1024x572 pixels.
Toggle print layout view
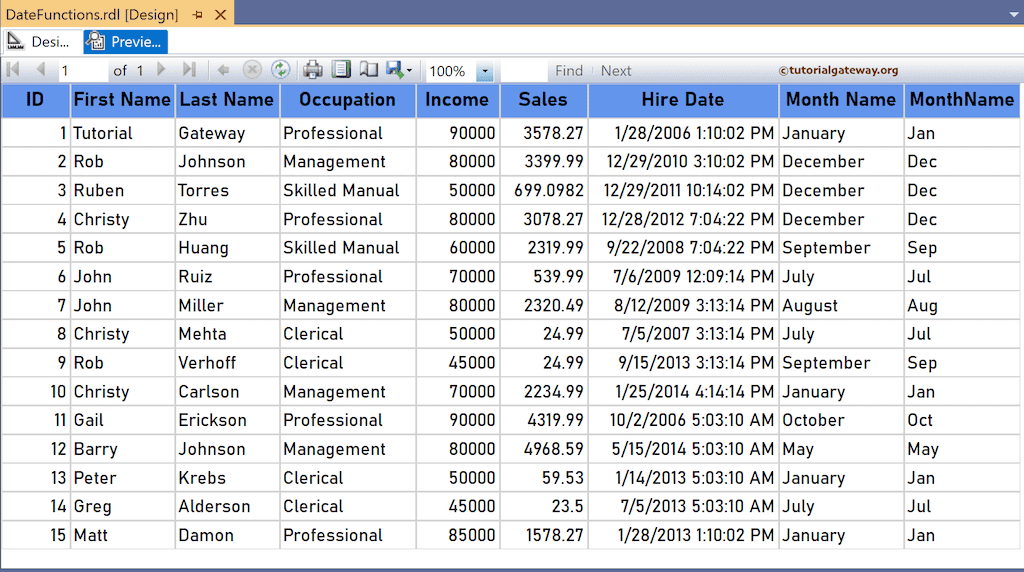tap(341, 69)
